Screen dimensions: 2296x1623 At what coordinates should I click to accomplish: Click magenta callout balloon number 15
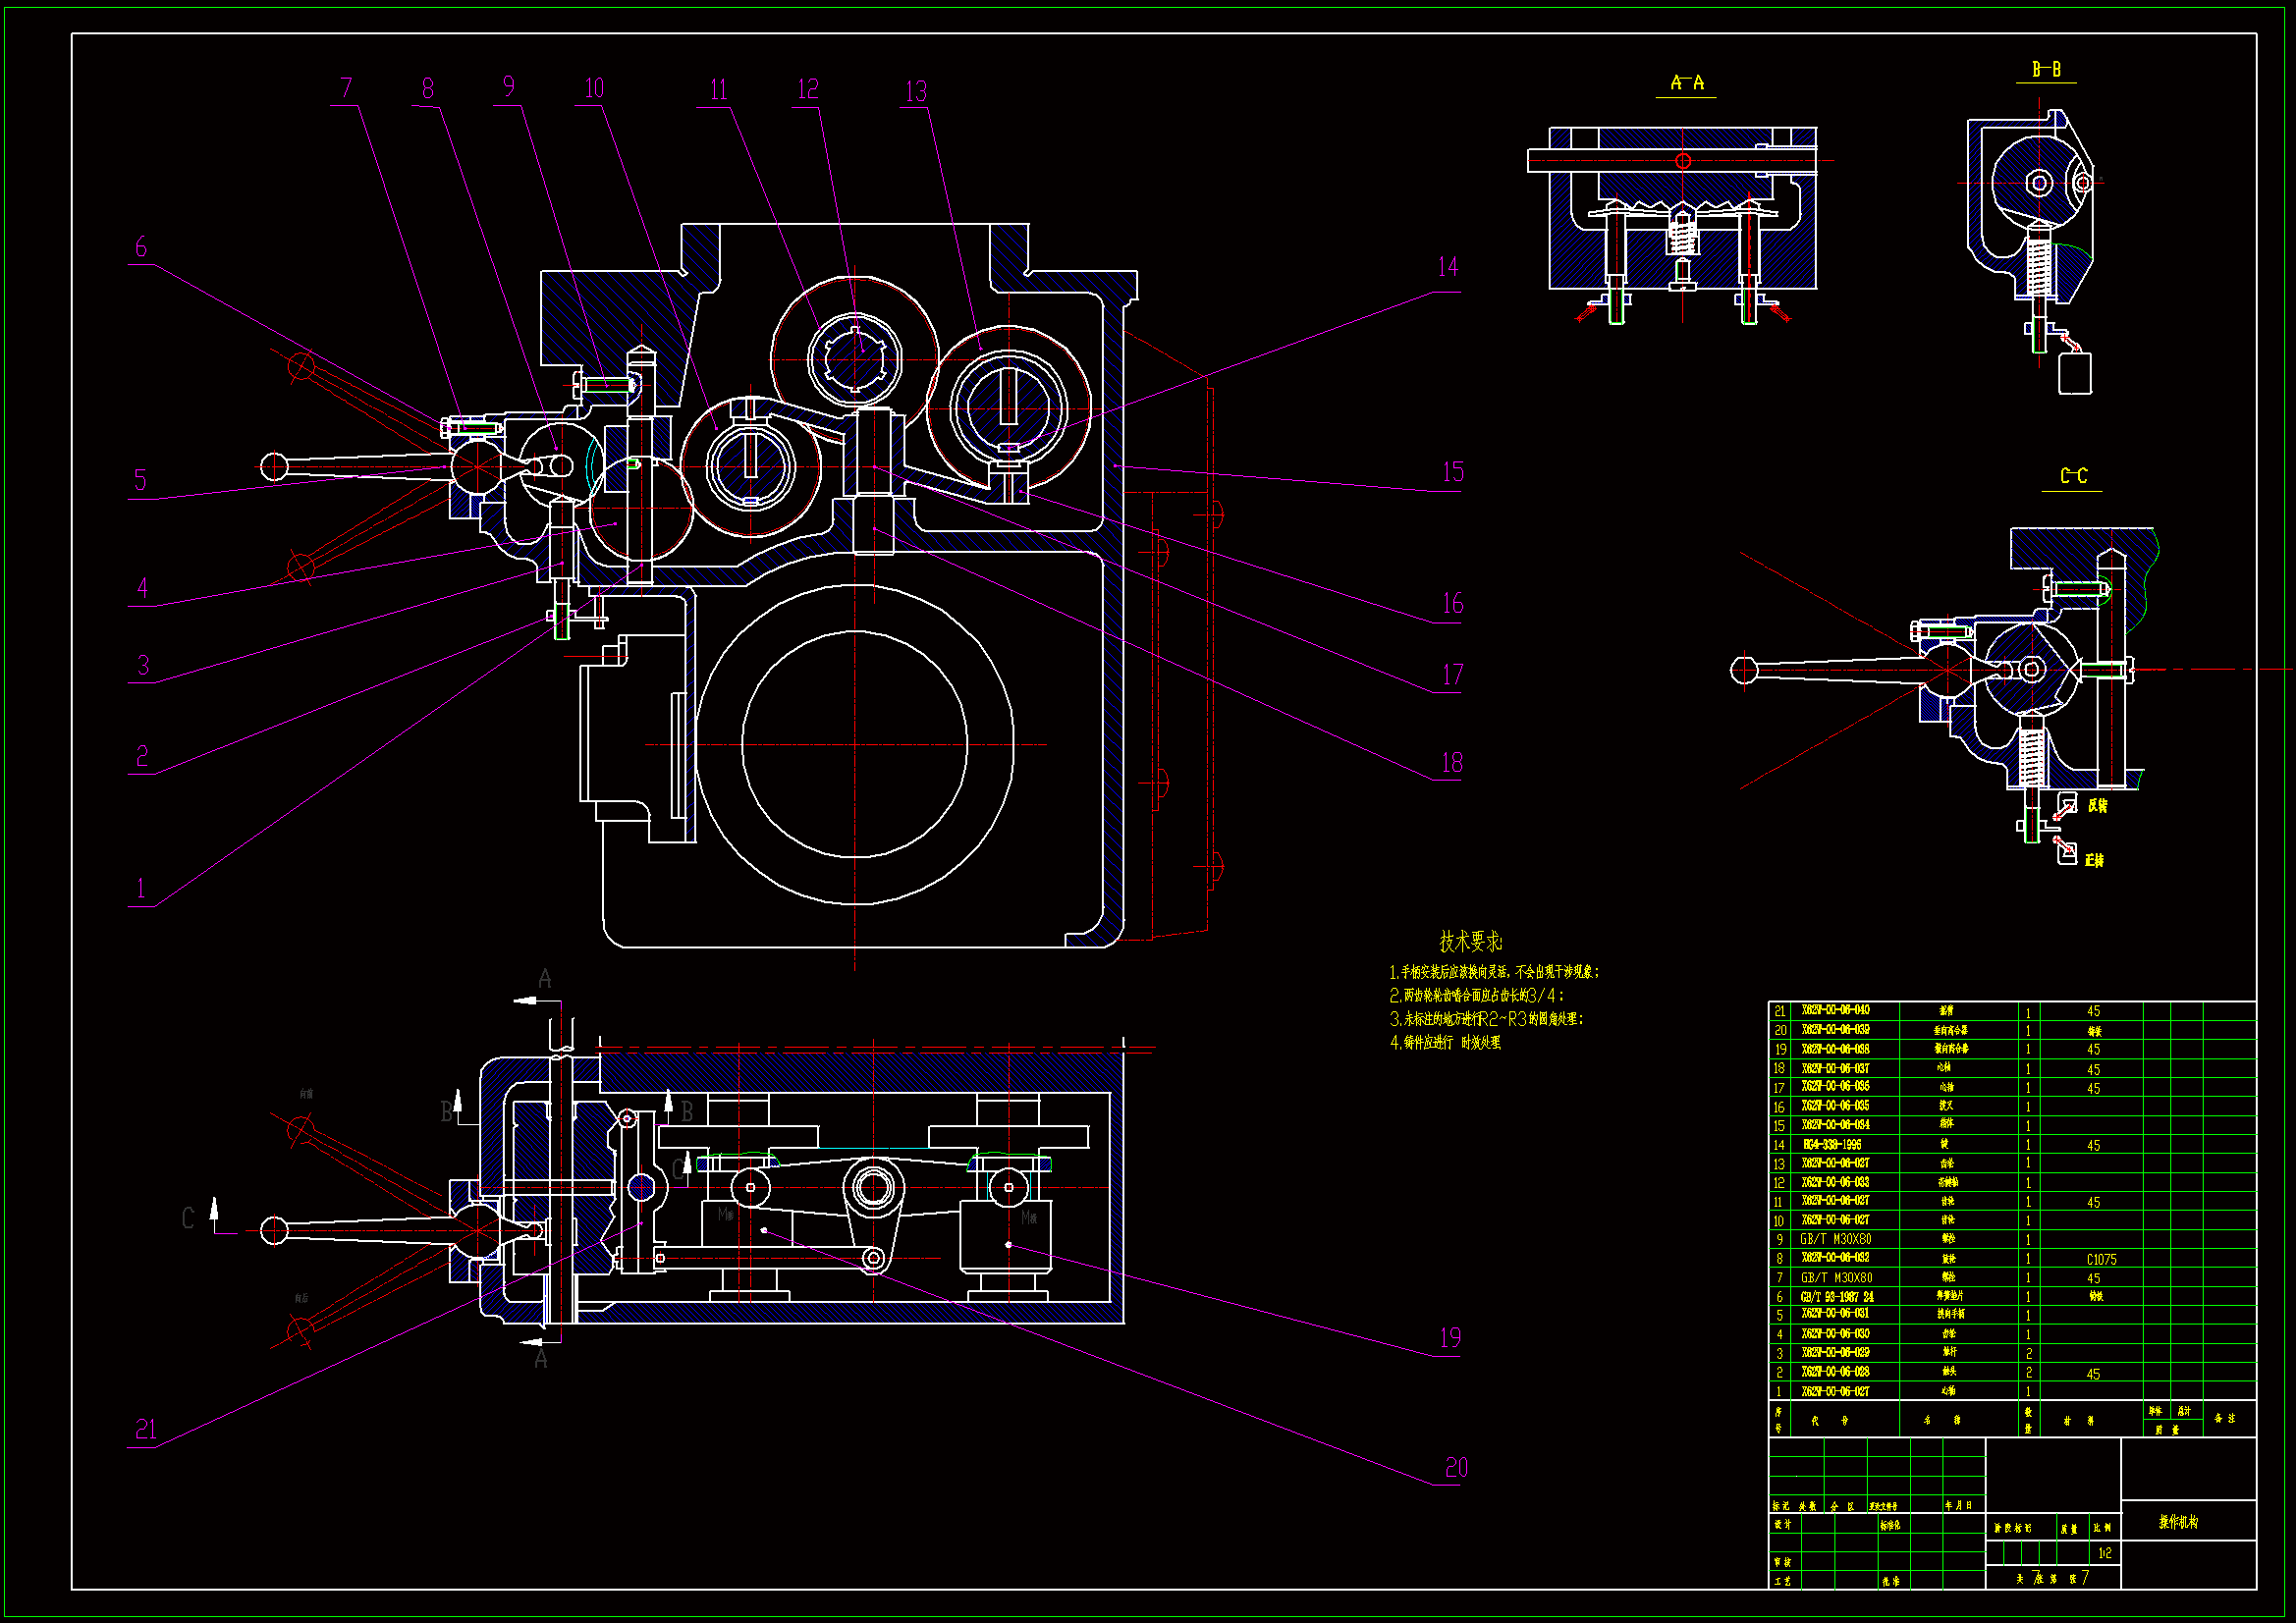1453,472
